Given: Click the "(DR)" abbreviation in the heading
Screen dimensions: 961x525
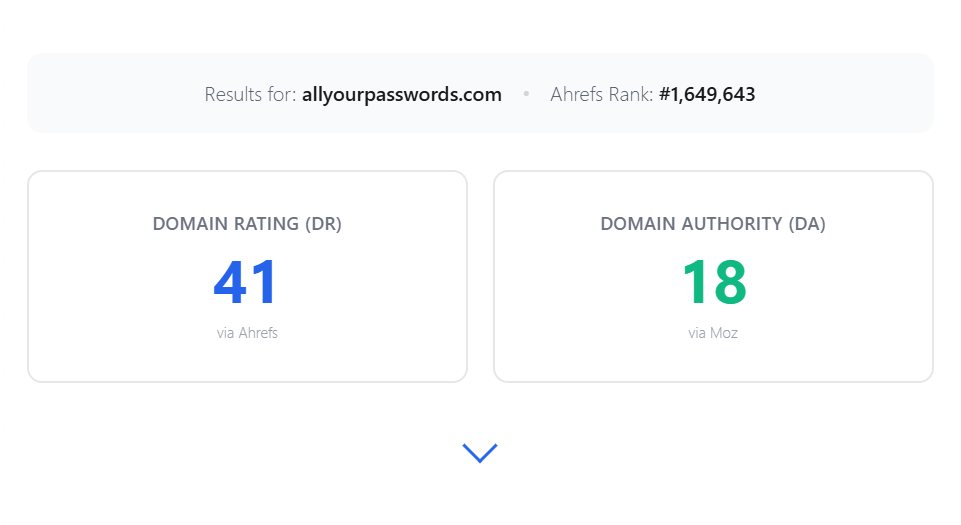Looking at the screenshot, I should pyautogui.click(x=323, y=224).
